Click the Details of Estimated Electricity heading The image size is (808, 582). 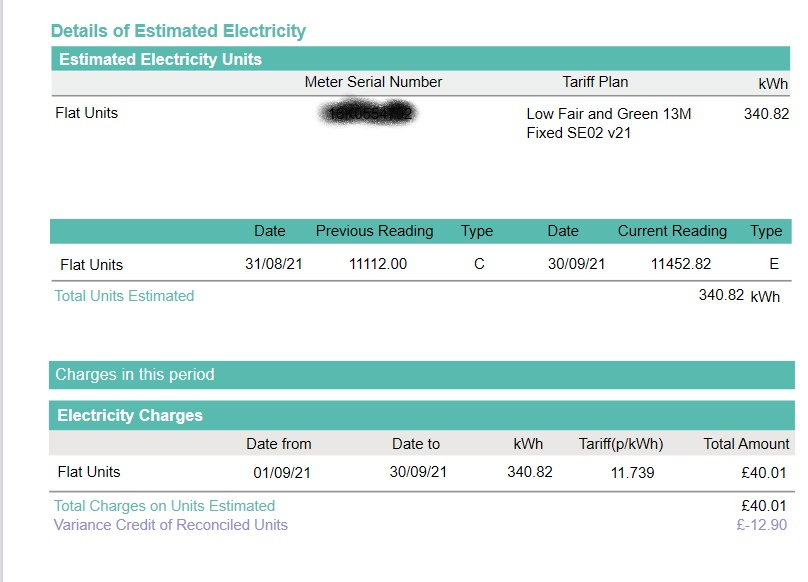click(x=178, y=31)
